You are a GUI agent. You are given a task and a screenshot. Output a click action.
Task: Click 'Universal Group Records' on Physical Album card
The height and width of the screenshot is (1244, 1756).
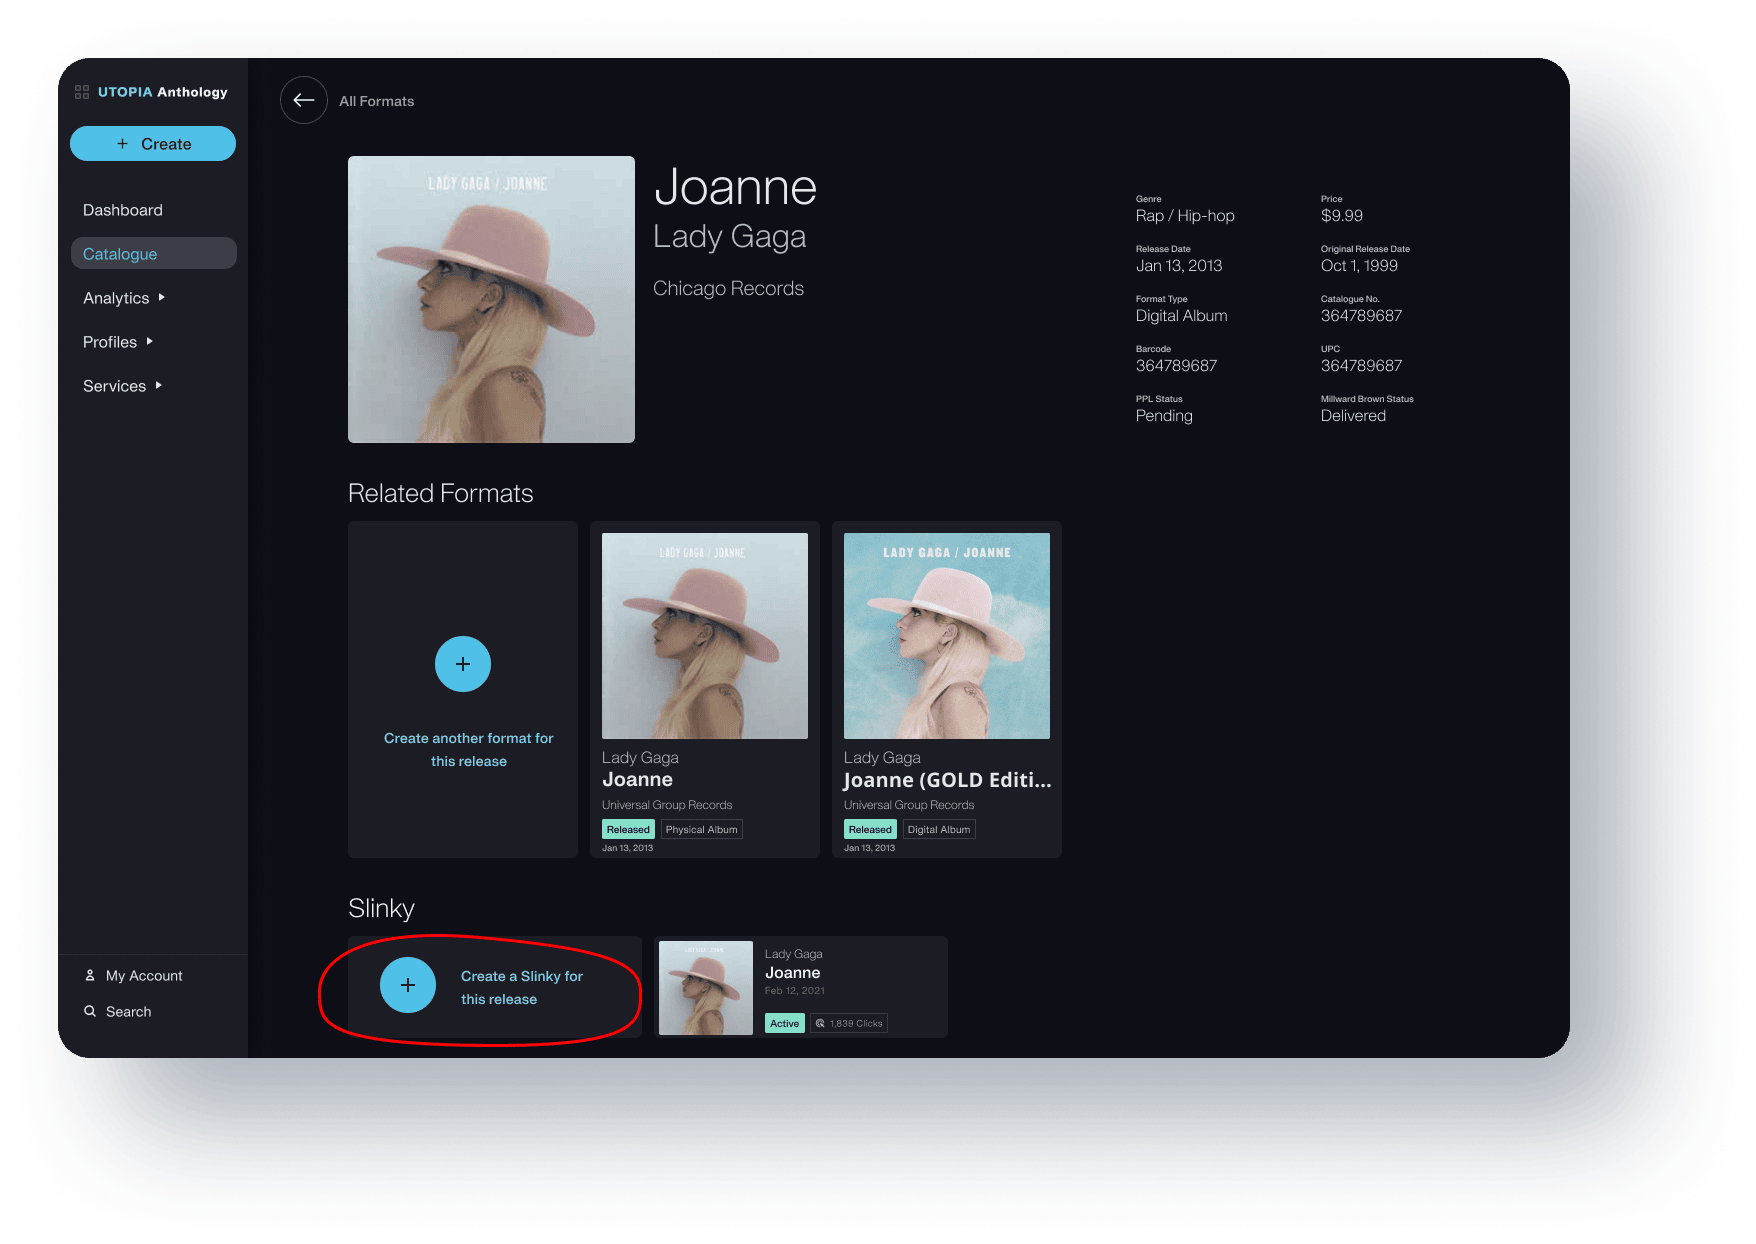click(667, 805)
